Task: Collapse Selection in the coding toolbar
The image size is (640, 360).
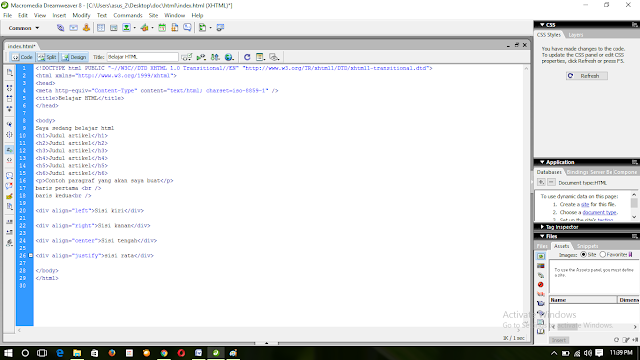Action: (x=9, y=98)
